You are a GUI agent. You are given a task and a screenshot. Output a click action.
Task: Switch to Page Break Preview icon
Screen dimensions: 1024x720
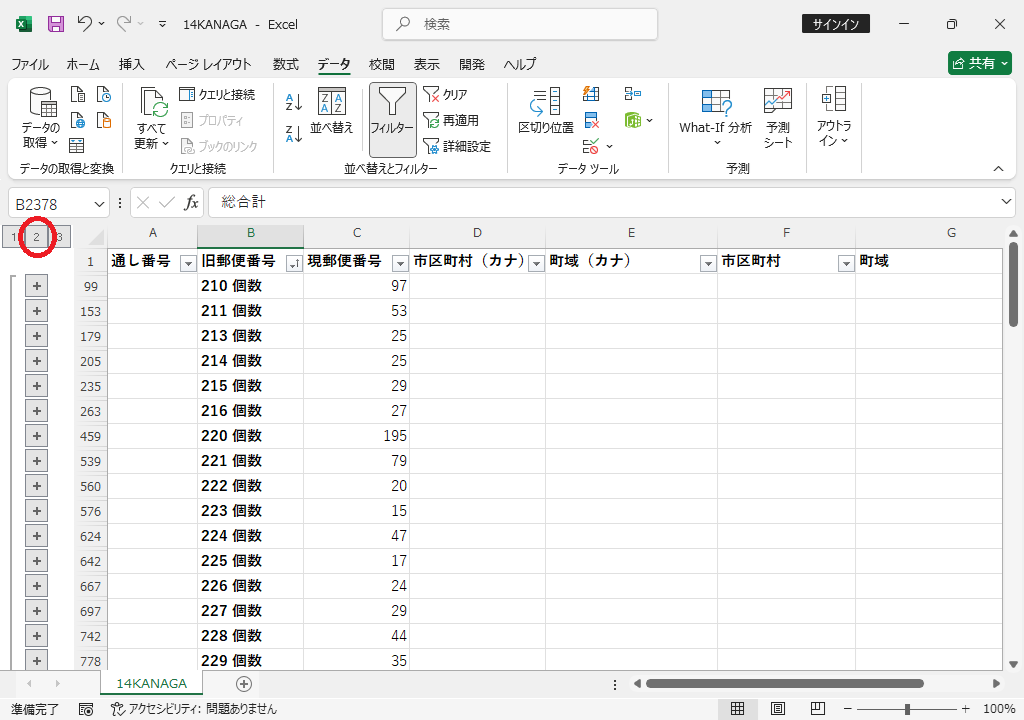click(817, 709)
